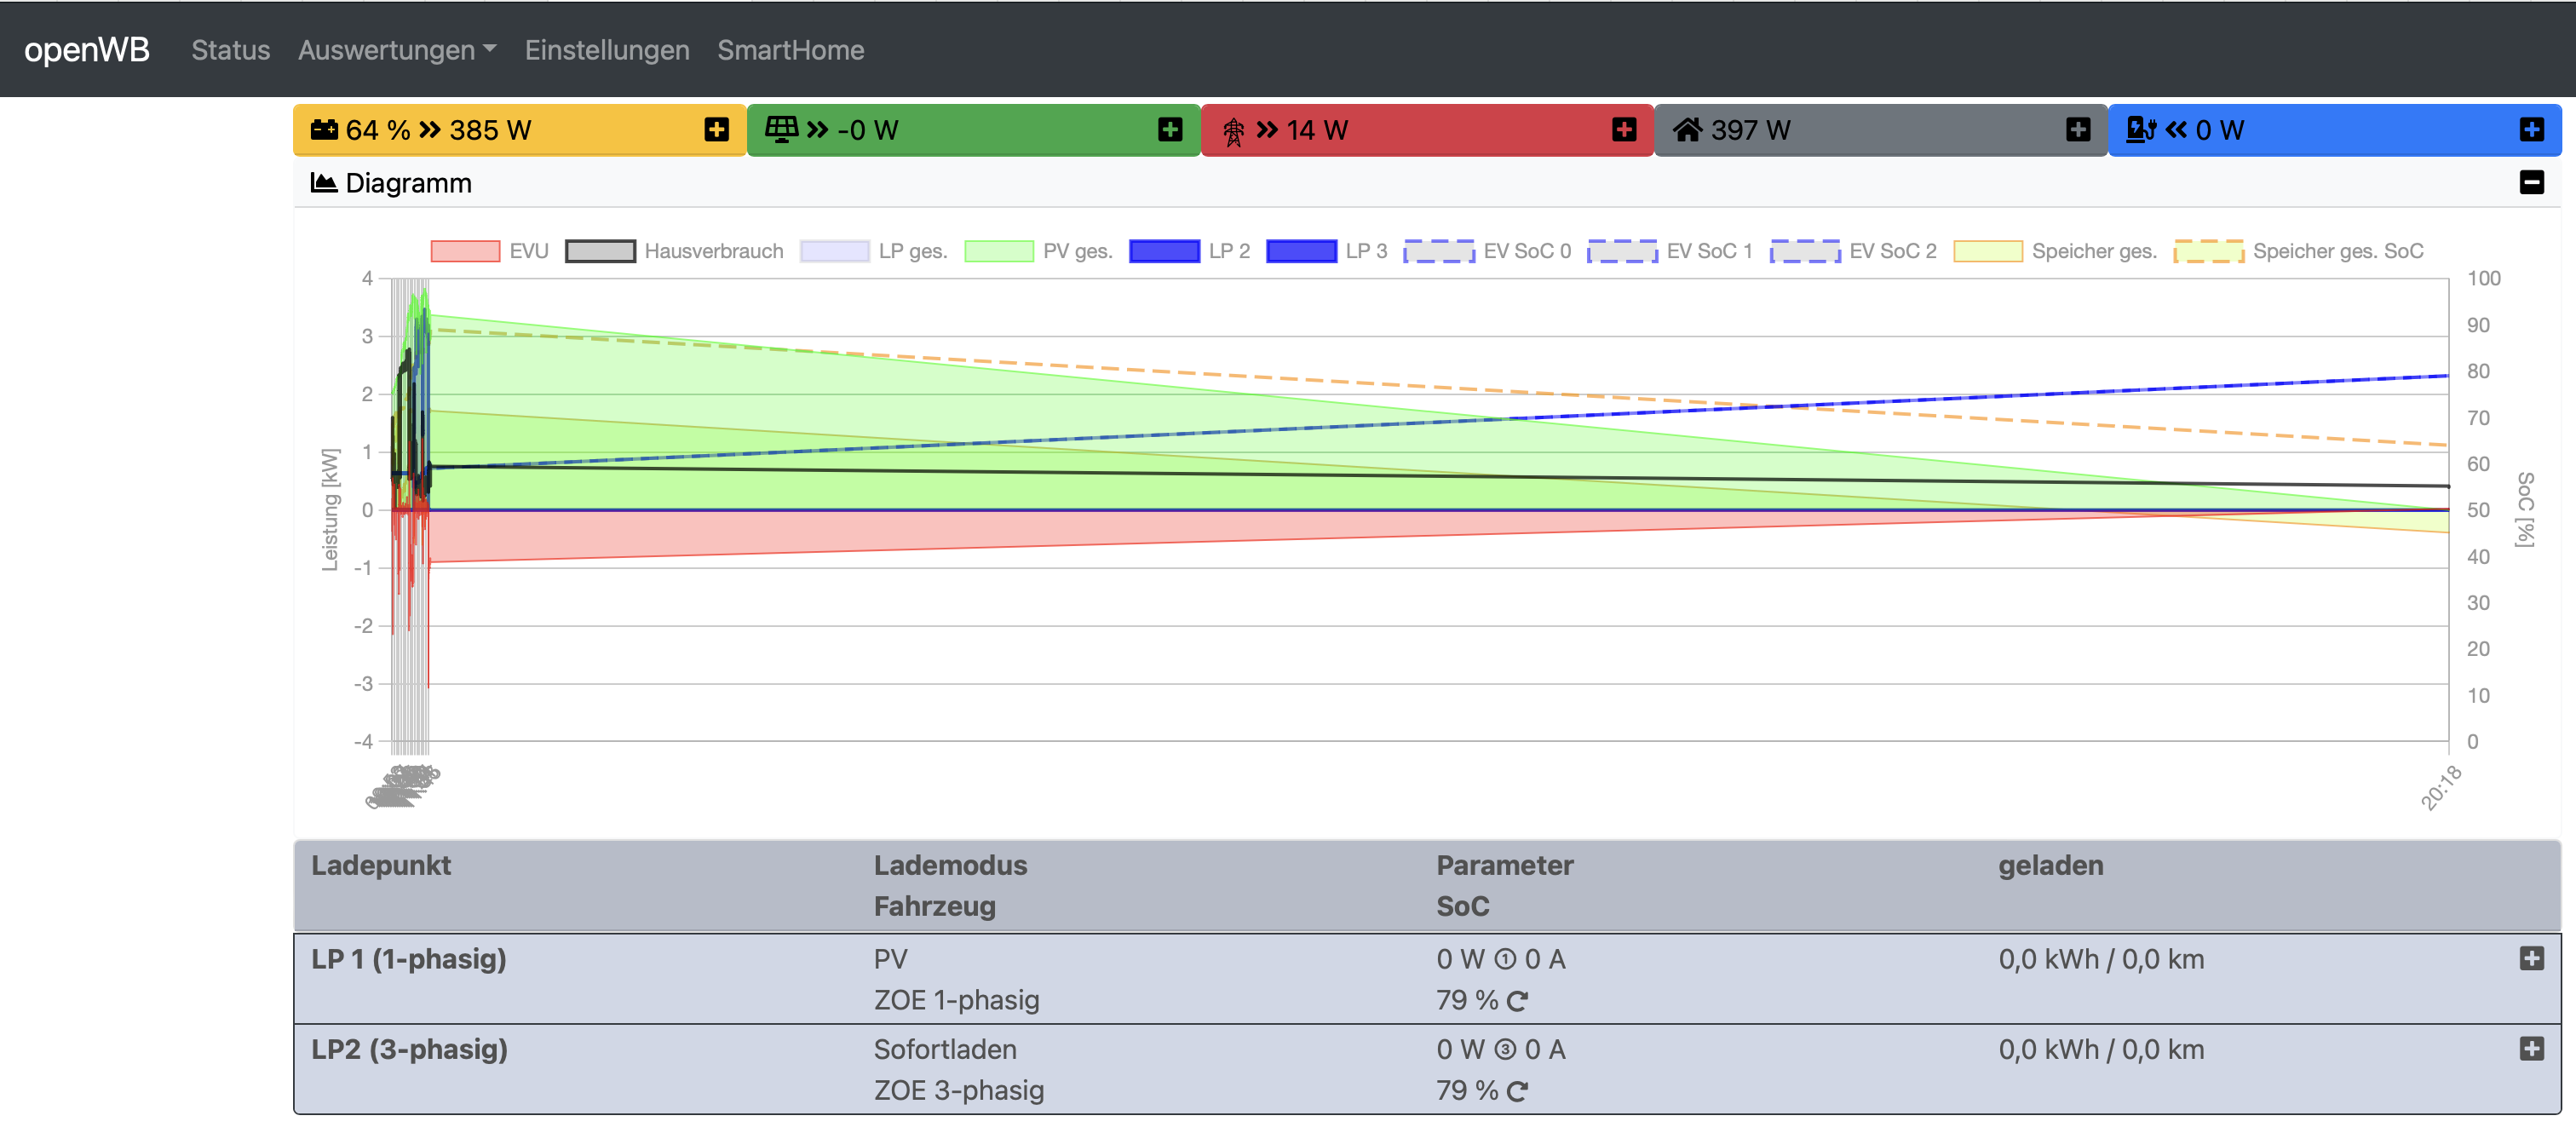Click the Diagramm chart area icon
This screenshot has height=1133, width=2576.
coord(323,183)
